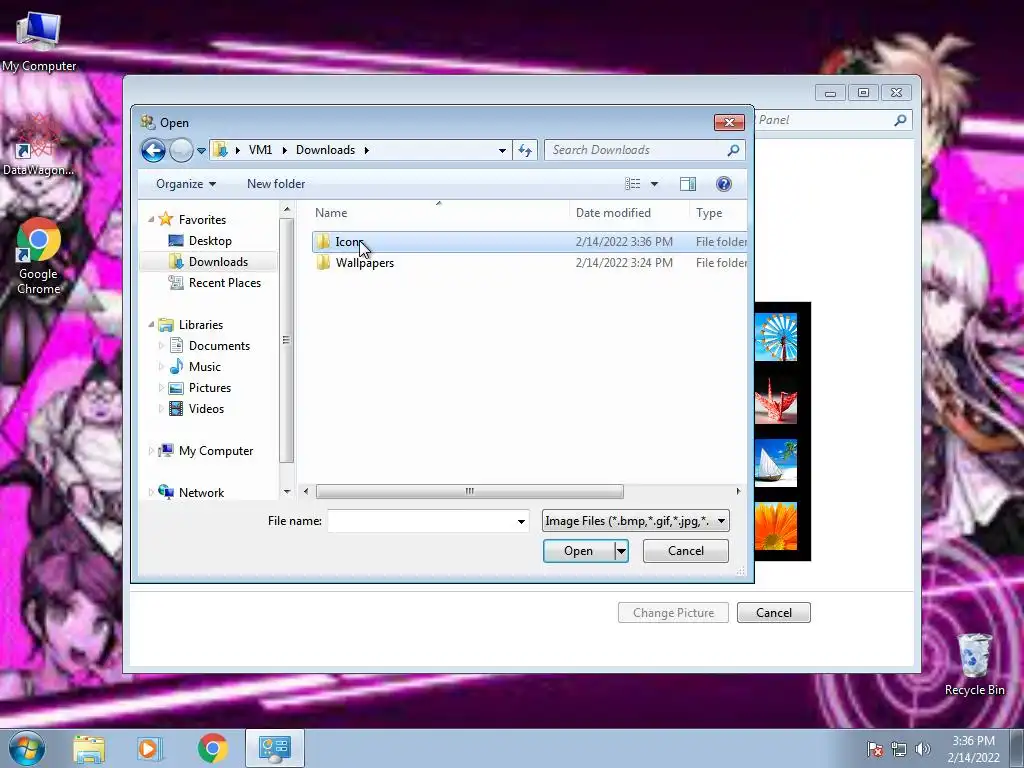Click the Windows Start orb
Screen dimensions: 1024x768
(x=27, y=748)
